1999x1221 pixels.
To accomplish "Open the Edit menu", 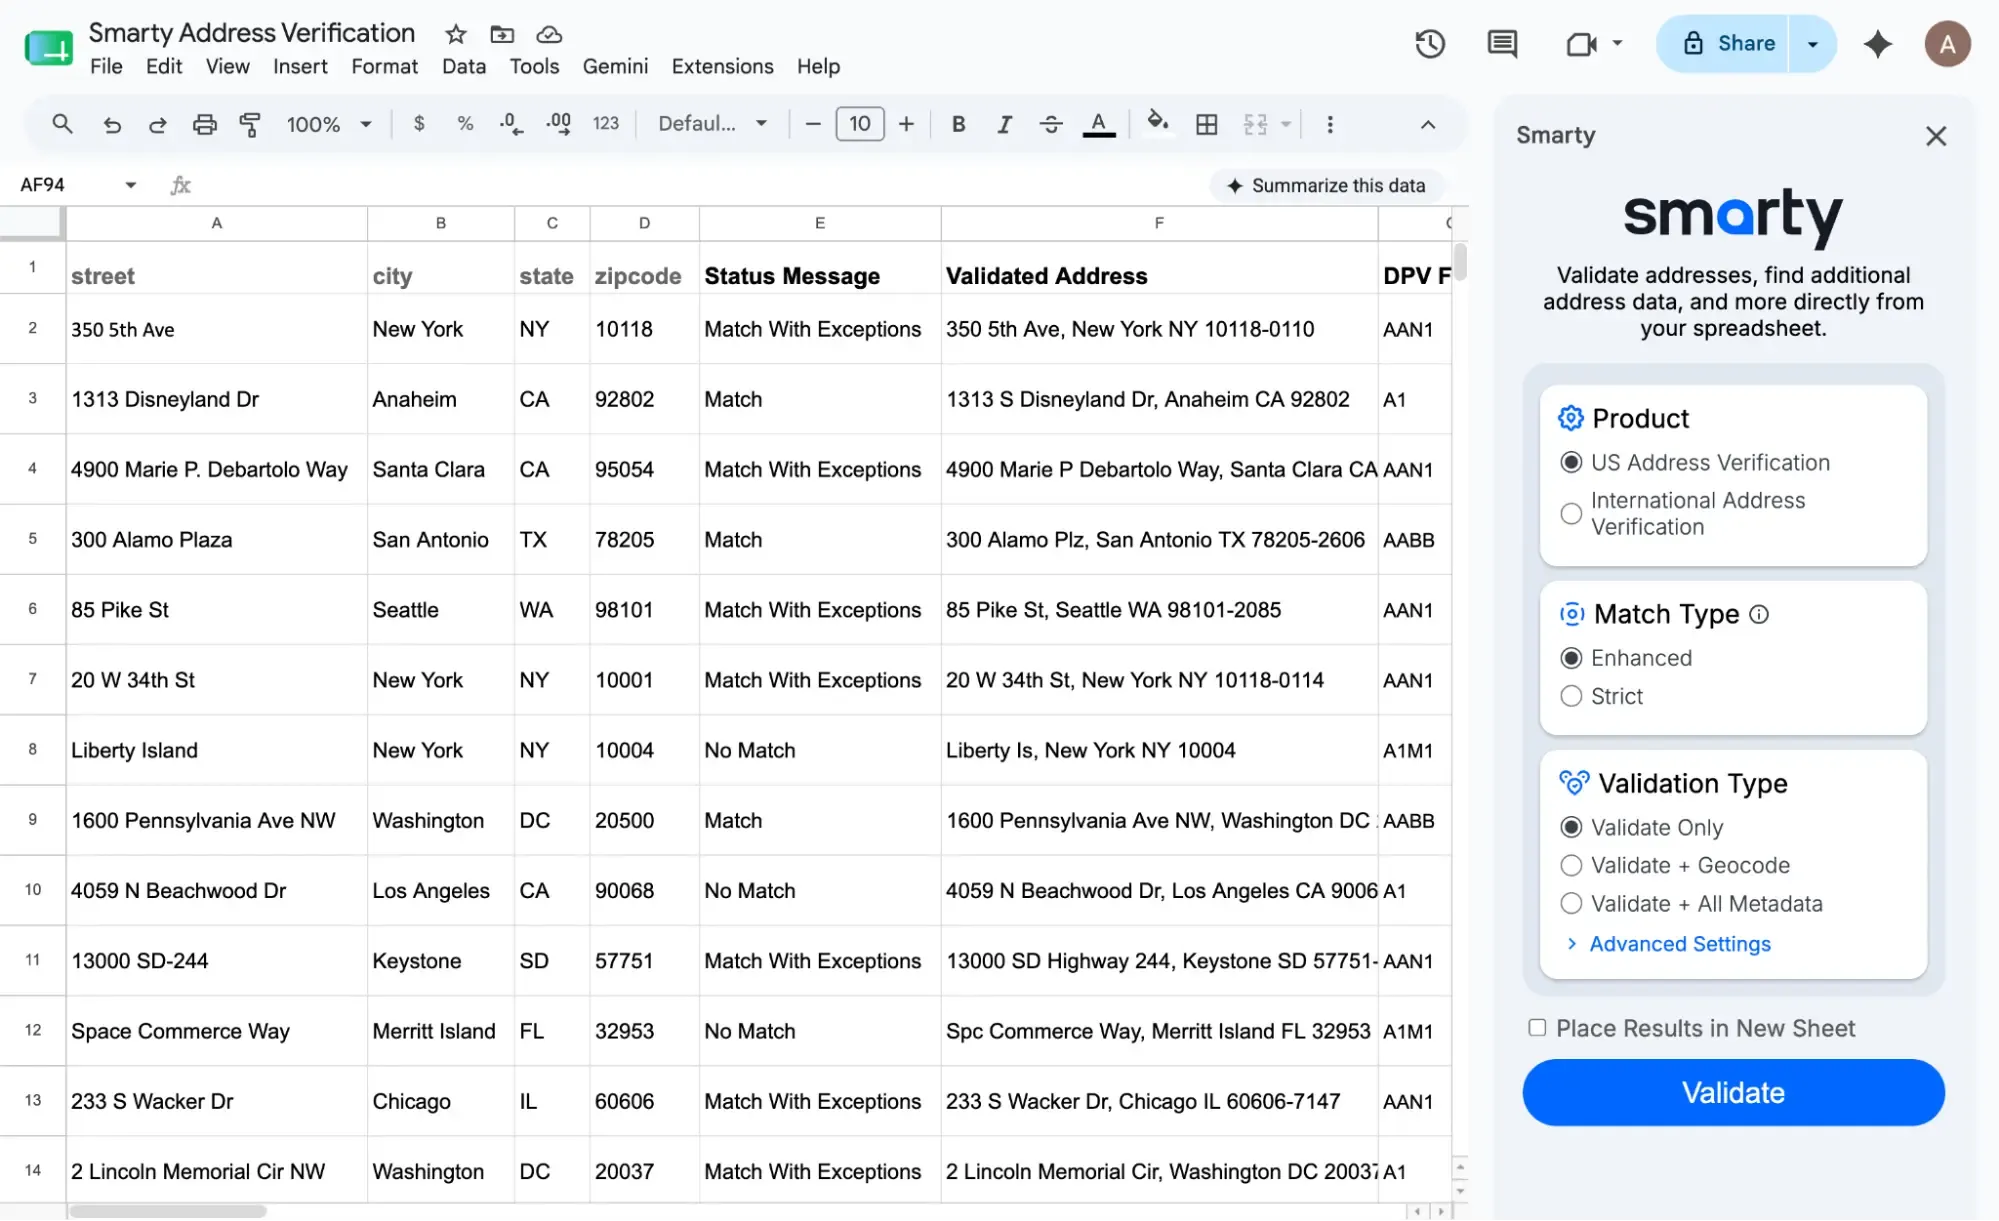I will point(164,66).
